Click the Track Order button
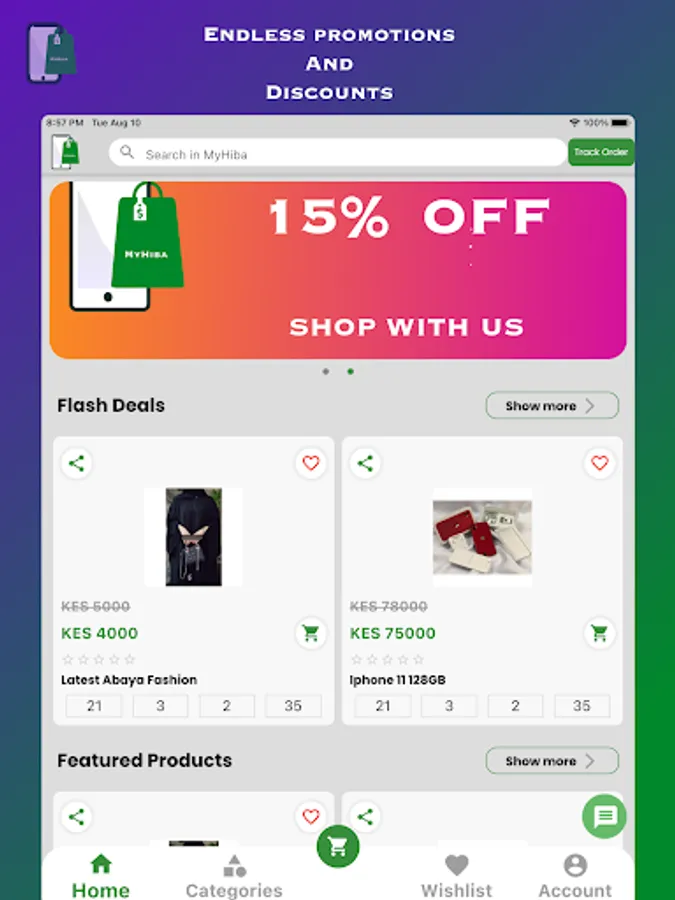Image resolution: width=675 pixels, height=900 pixels. (x=601, y=152)
